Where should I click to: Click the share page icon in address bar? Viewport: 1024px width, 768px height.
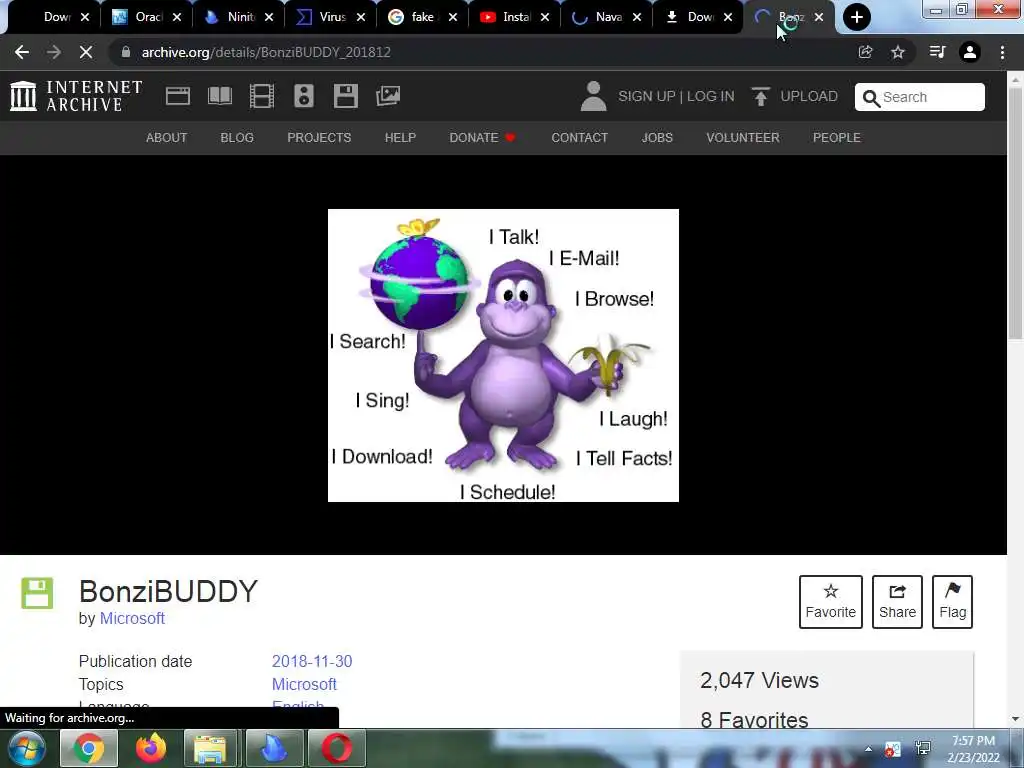(x=865, y=52)
